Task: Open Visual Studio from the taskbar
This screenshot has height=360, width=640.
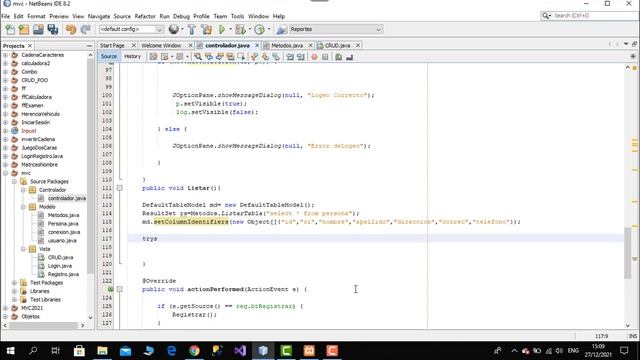Action: pyautogui.click(x=240, y=351)
